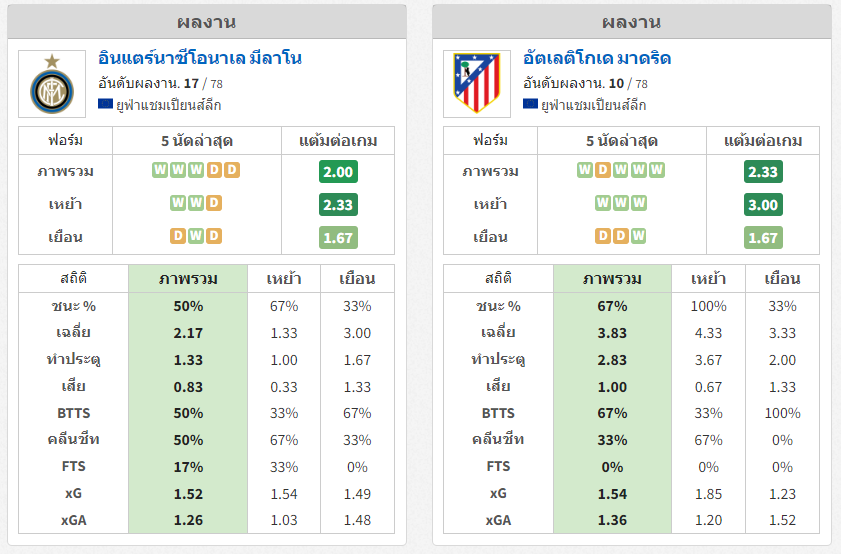Click the EU flag icon under Atletico
The width and height of the screenshot is (841, 554).
tap(530, 104)
